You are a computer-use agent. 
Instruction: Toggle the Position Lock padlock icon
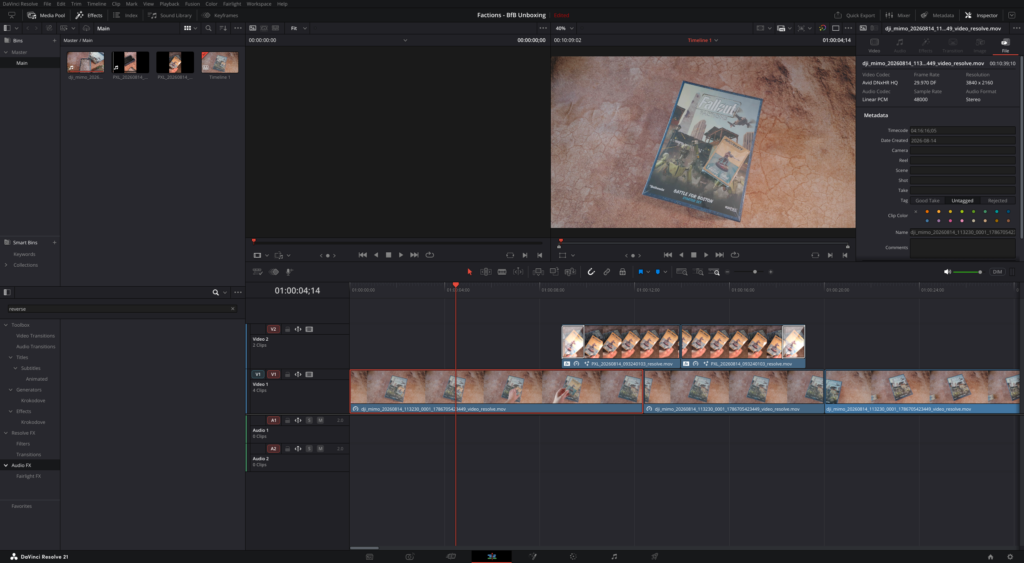622,272
